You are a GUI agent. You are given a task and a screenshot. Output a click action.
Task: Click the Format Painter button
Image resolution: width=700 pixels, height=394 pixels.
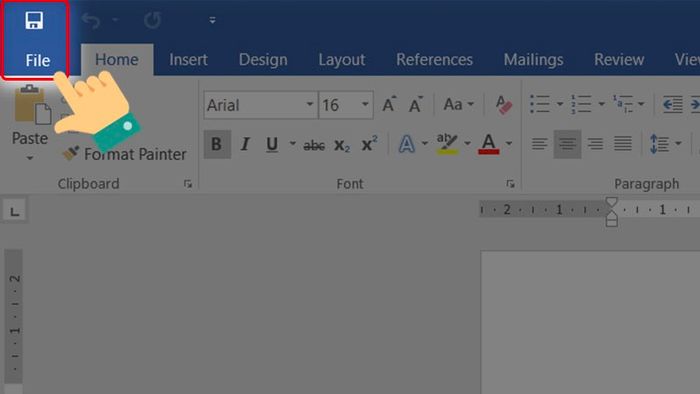click(125, 154)
